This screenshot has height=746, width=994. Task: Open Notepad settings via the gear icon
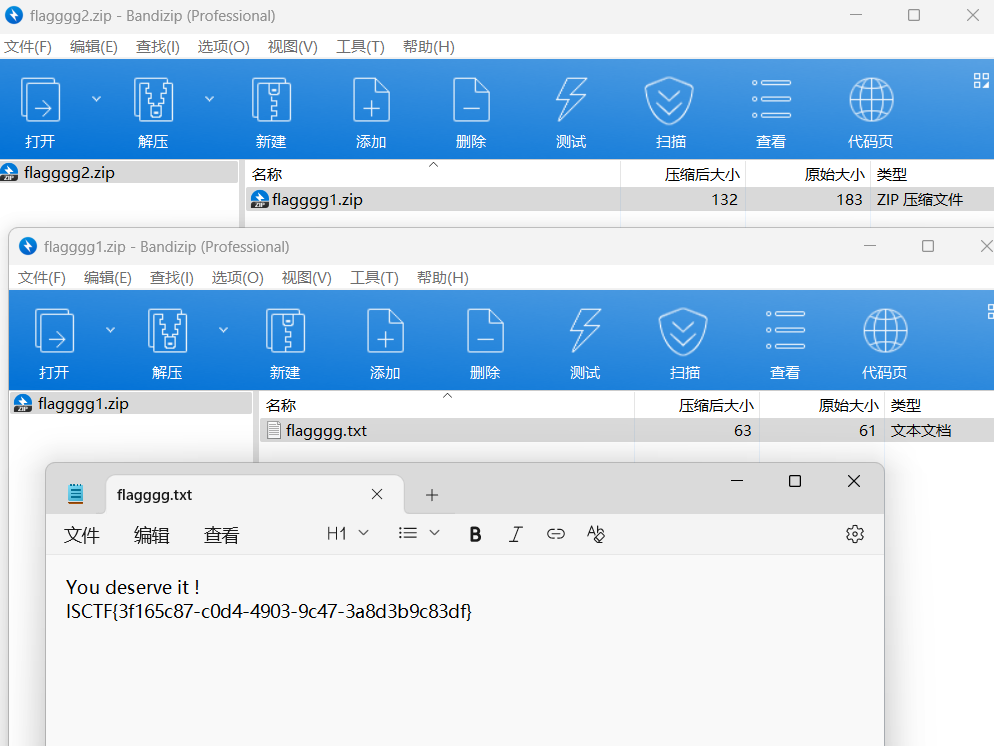pos(854,534)
